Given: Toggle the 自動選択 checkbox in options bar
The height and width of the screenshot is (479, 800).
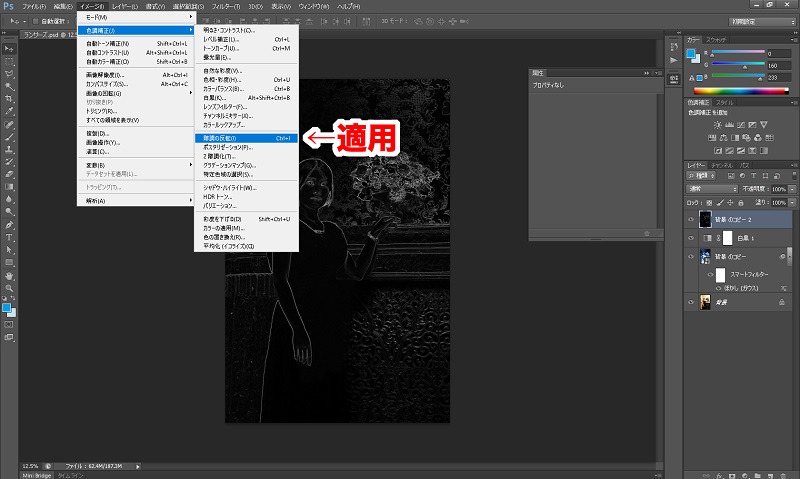Looking at the screenshot, I should pos(35,21).
